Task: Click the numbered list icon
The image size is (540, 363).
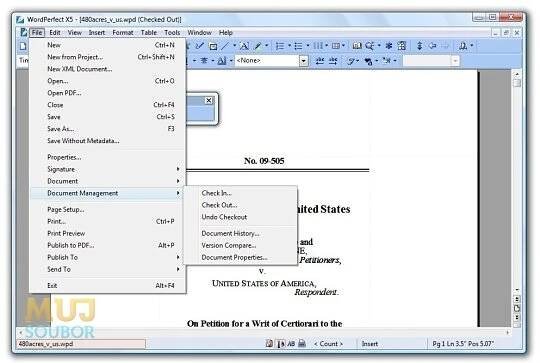Action: (280, 46)
